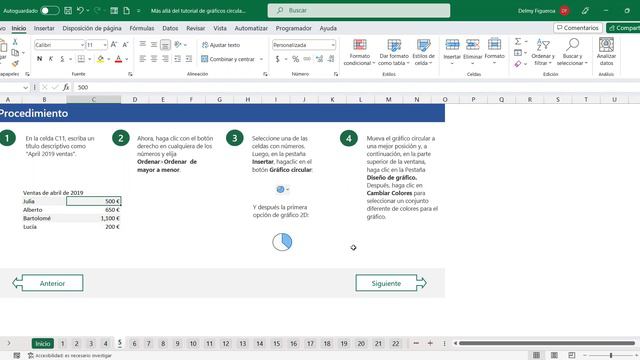Open the Fórmulas ribbon tab
Image resolution: width=640 pixels, height=360 pixels.
142,28
